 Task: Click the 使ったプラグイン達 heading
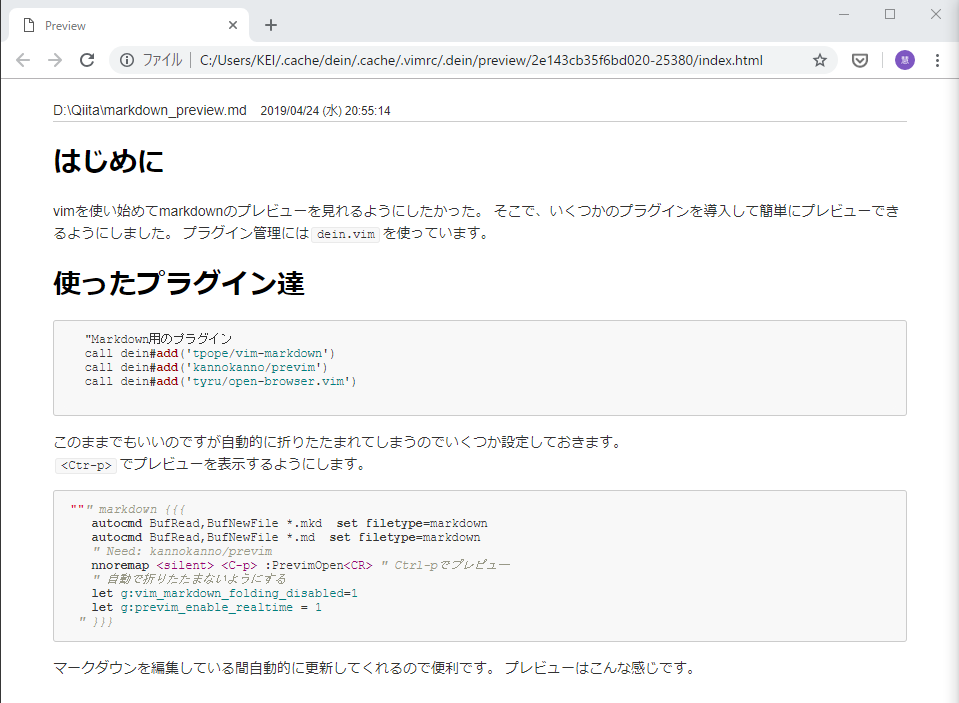pos(178,284)
